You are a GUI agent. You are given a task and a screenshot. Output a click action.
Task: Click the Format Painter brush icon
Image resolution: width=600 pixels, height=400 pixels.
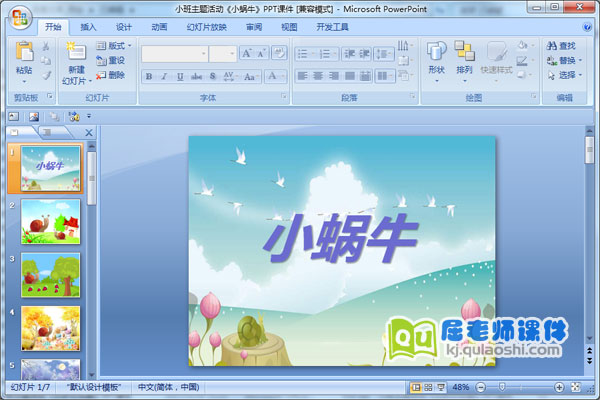tap(46, 75)
